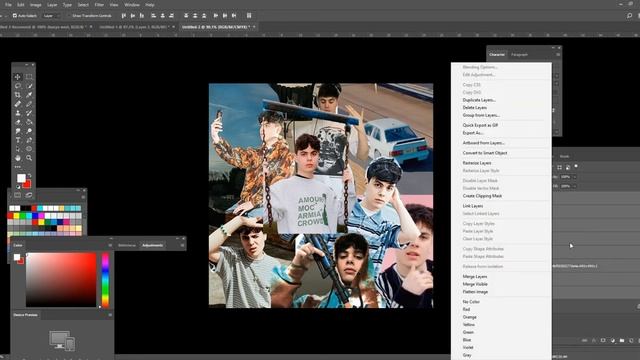Switch to the Adjustments tab
Screen dimensions: 640x360
click(x=152, y=245)
